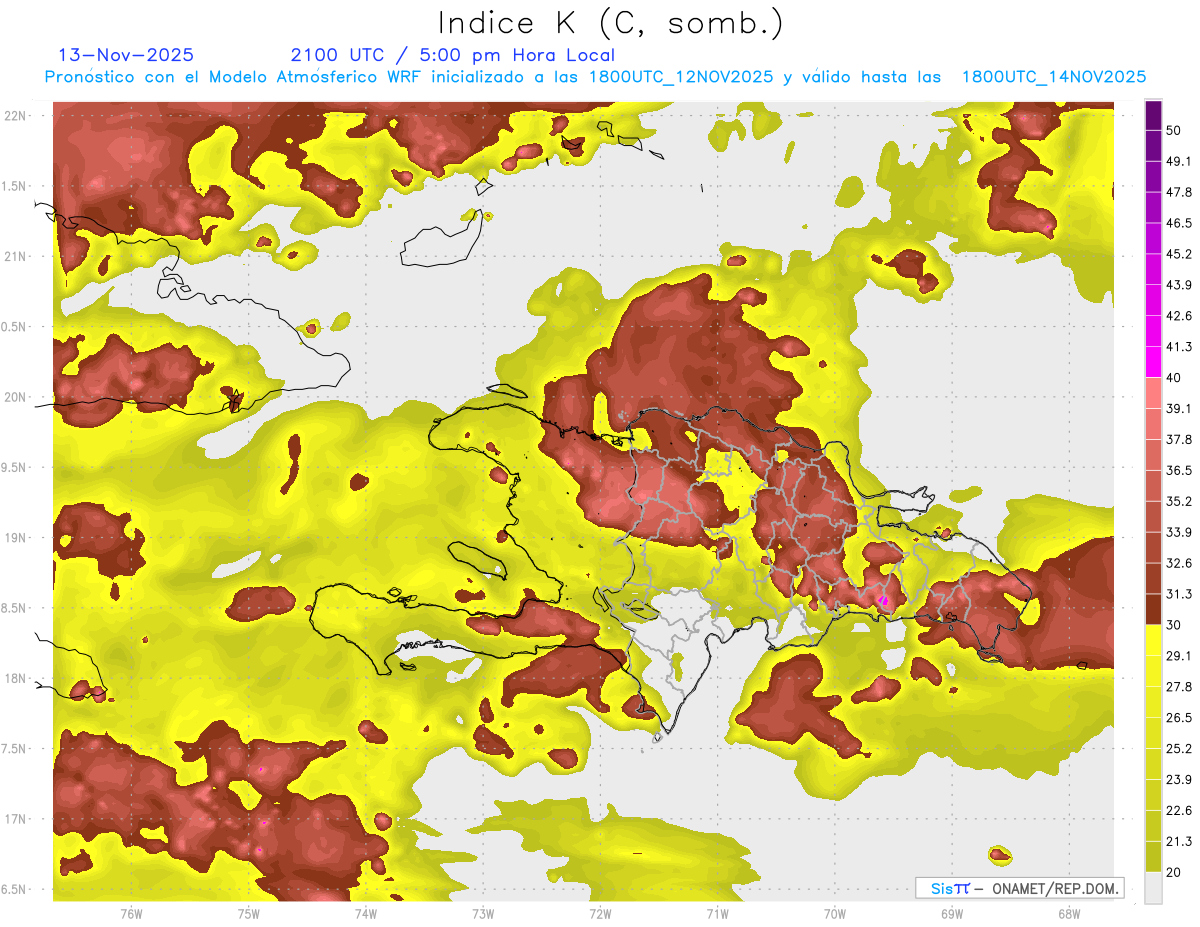Viewport: 1200px width, 927px height.
Task: Click the latitude label "17N"
Action: [15, 820]
